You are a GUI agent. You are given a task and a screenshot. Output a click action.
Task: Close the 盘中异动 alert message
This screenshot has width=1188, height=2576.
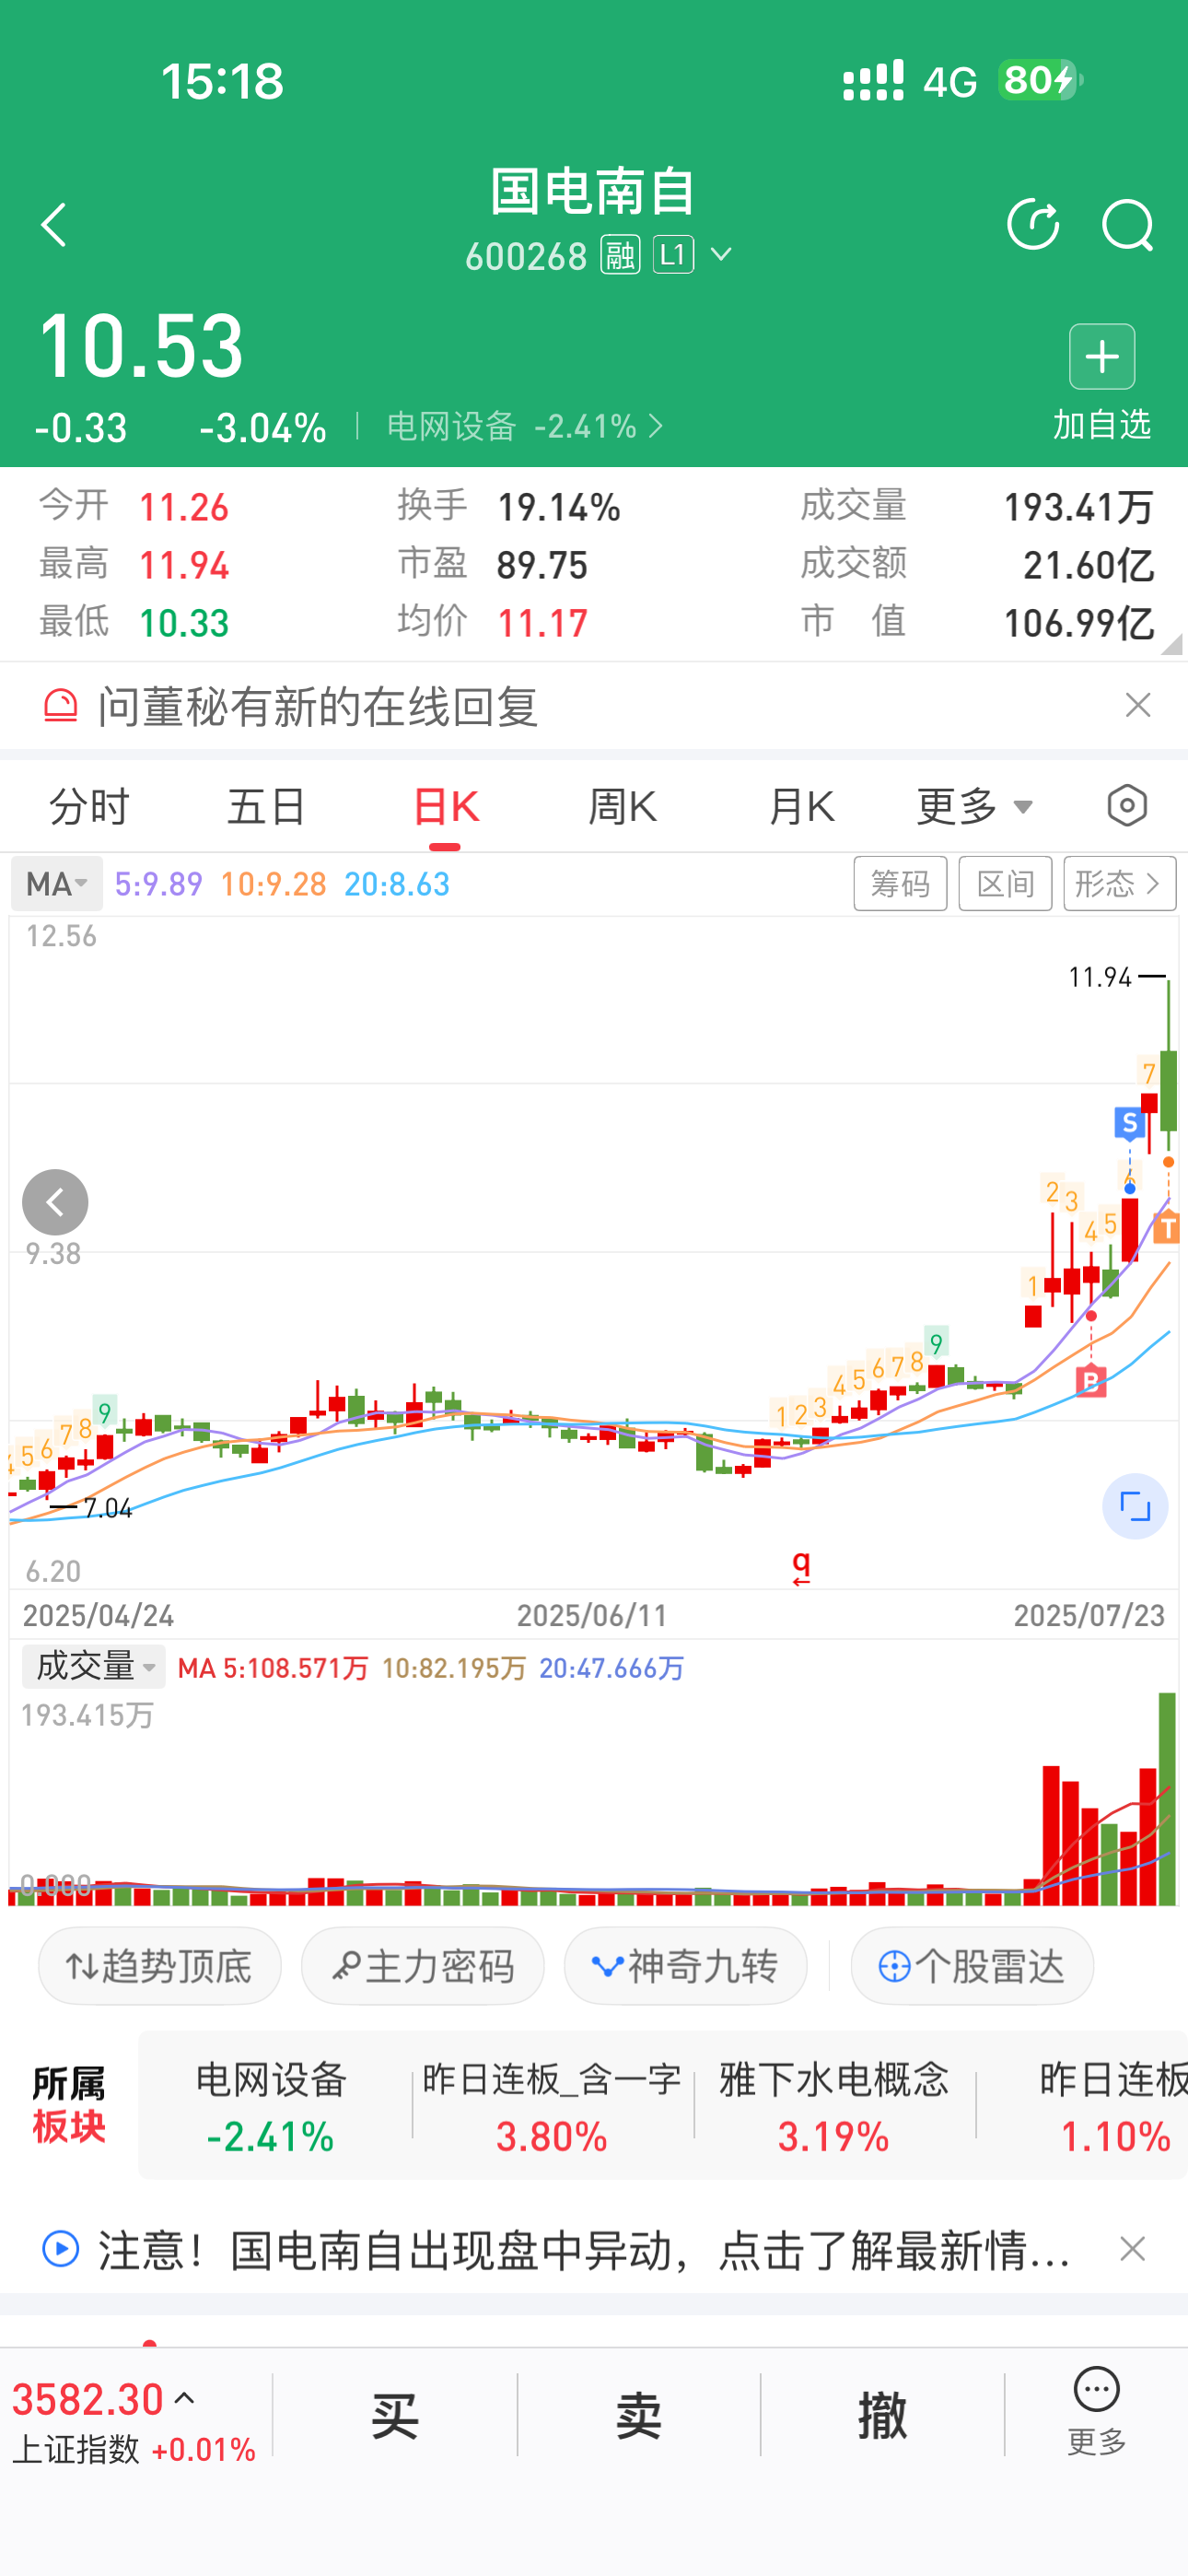tap(1132, 2249)
